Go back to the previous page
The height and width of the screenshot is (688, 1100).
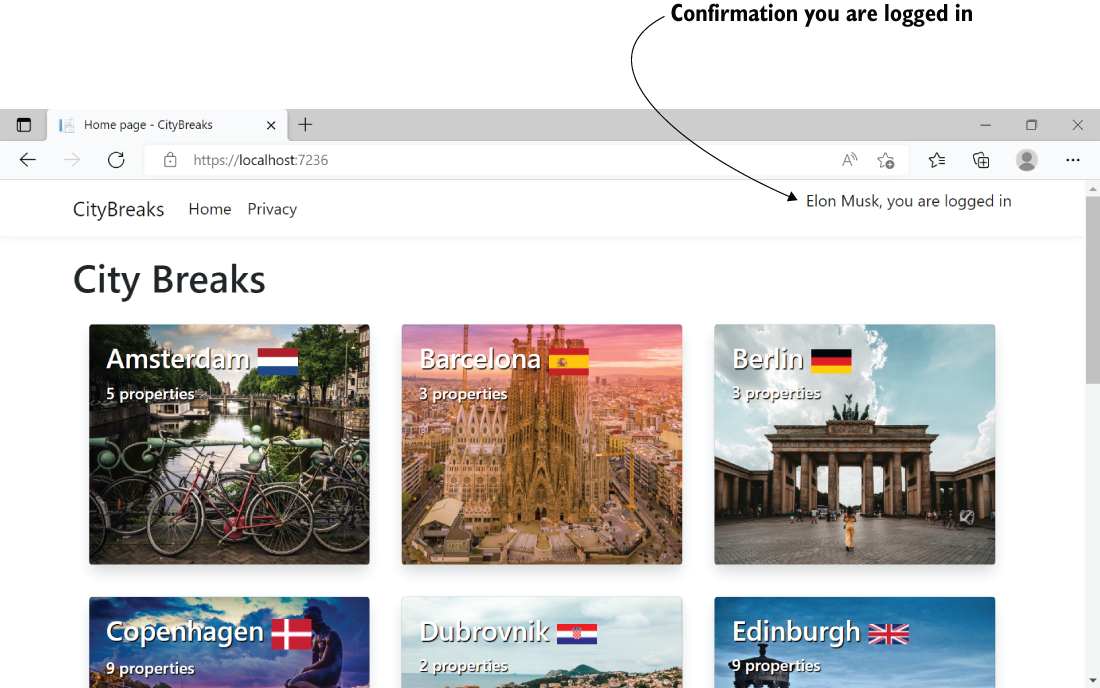27,160
